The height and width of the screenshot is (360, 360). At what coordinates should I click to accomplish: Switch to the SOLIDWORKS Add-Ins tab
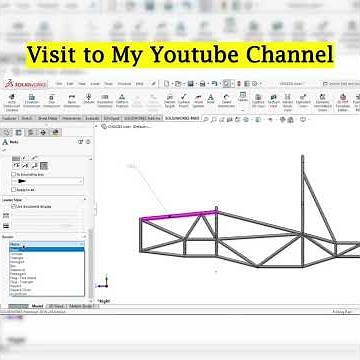click(143, 118)
